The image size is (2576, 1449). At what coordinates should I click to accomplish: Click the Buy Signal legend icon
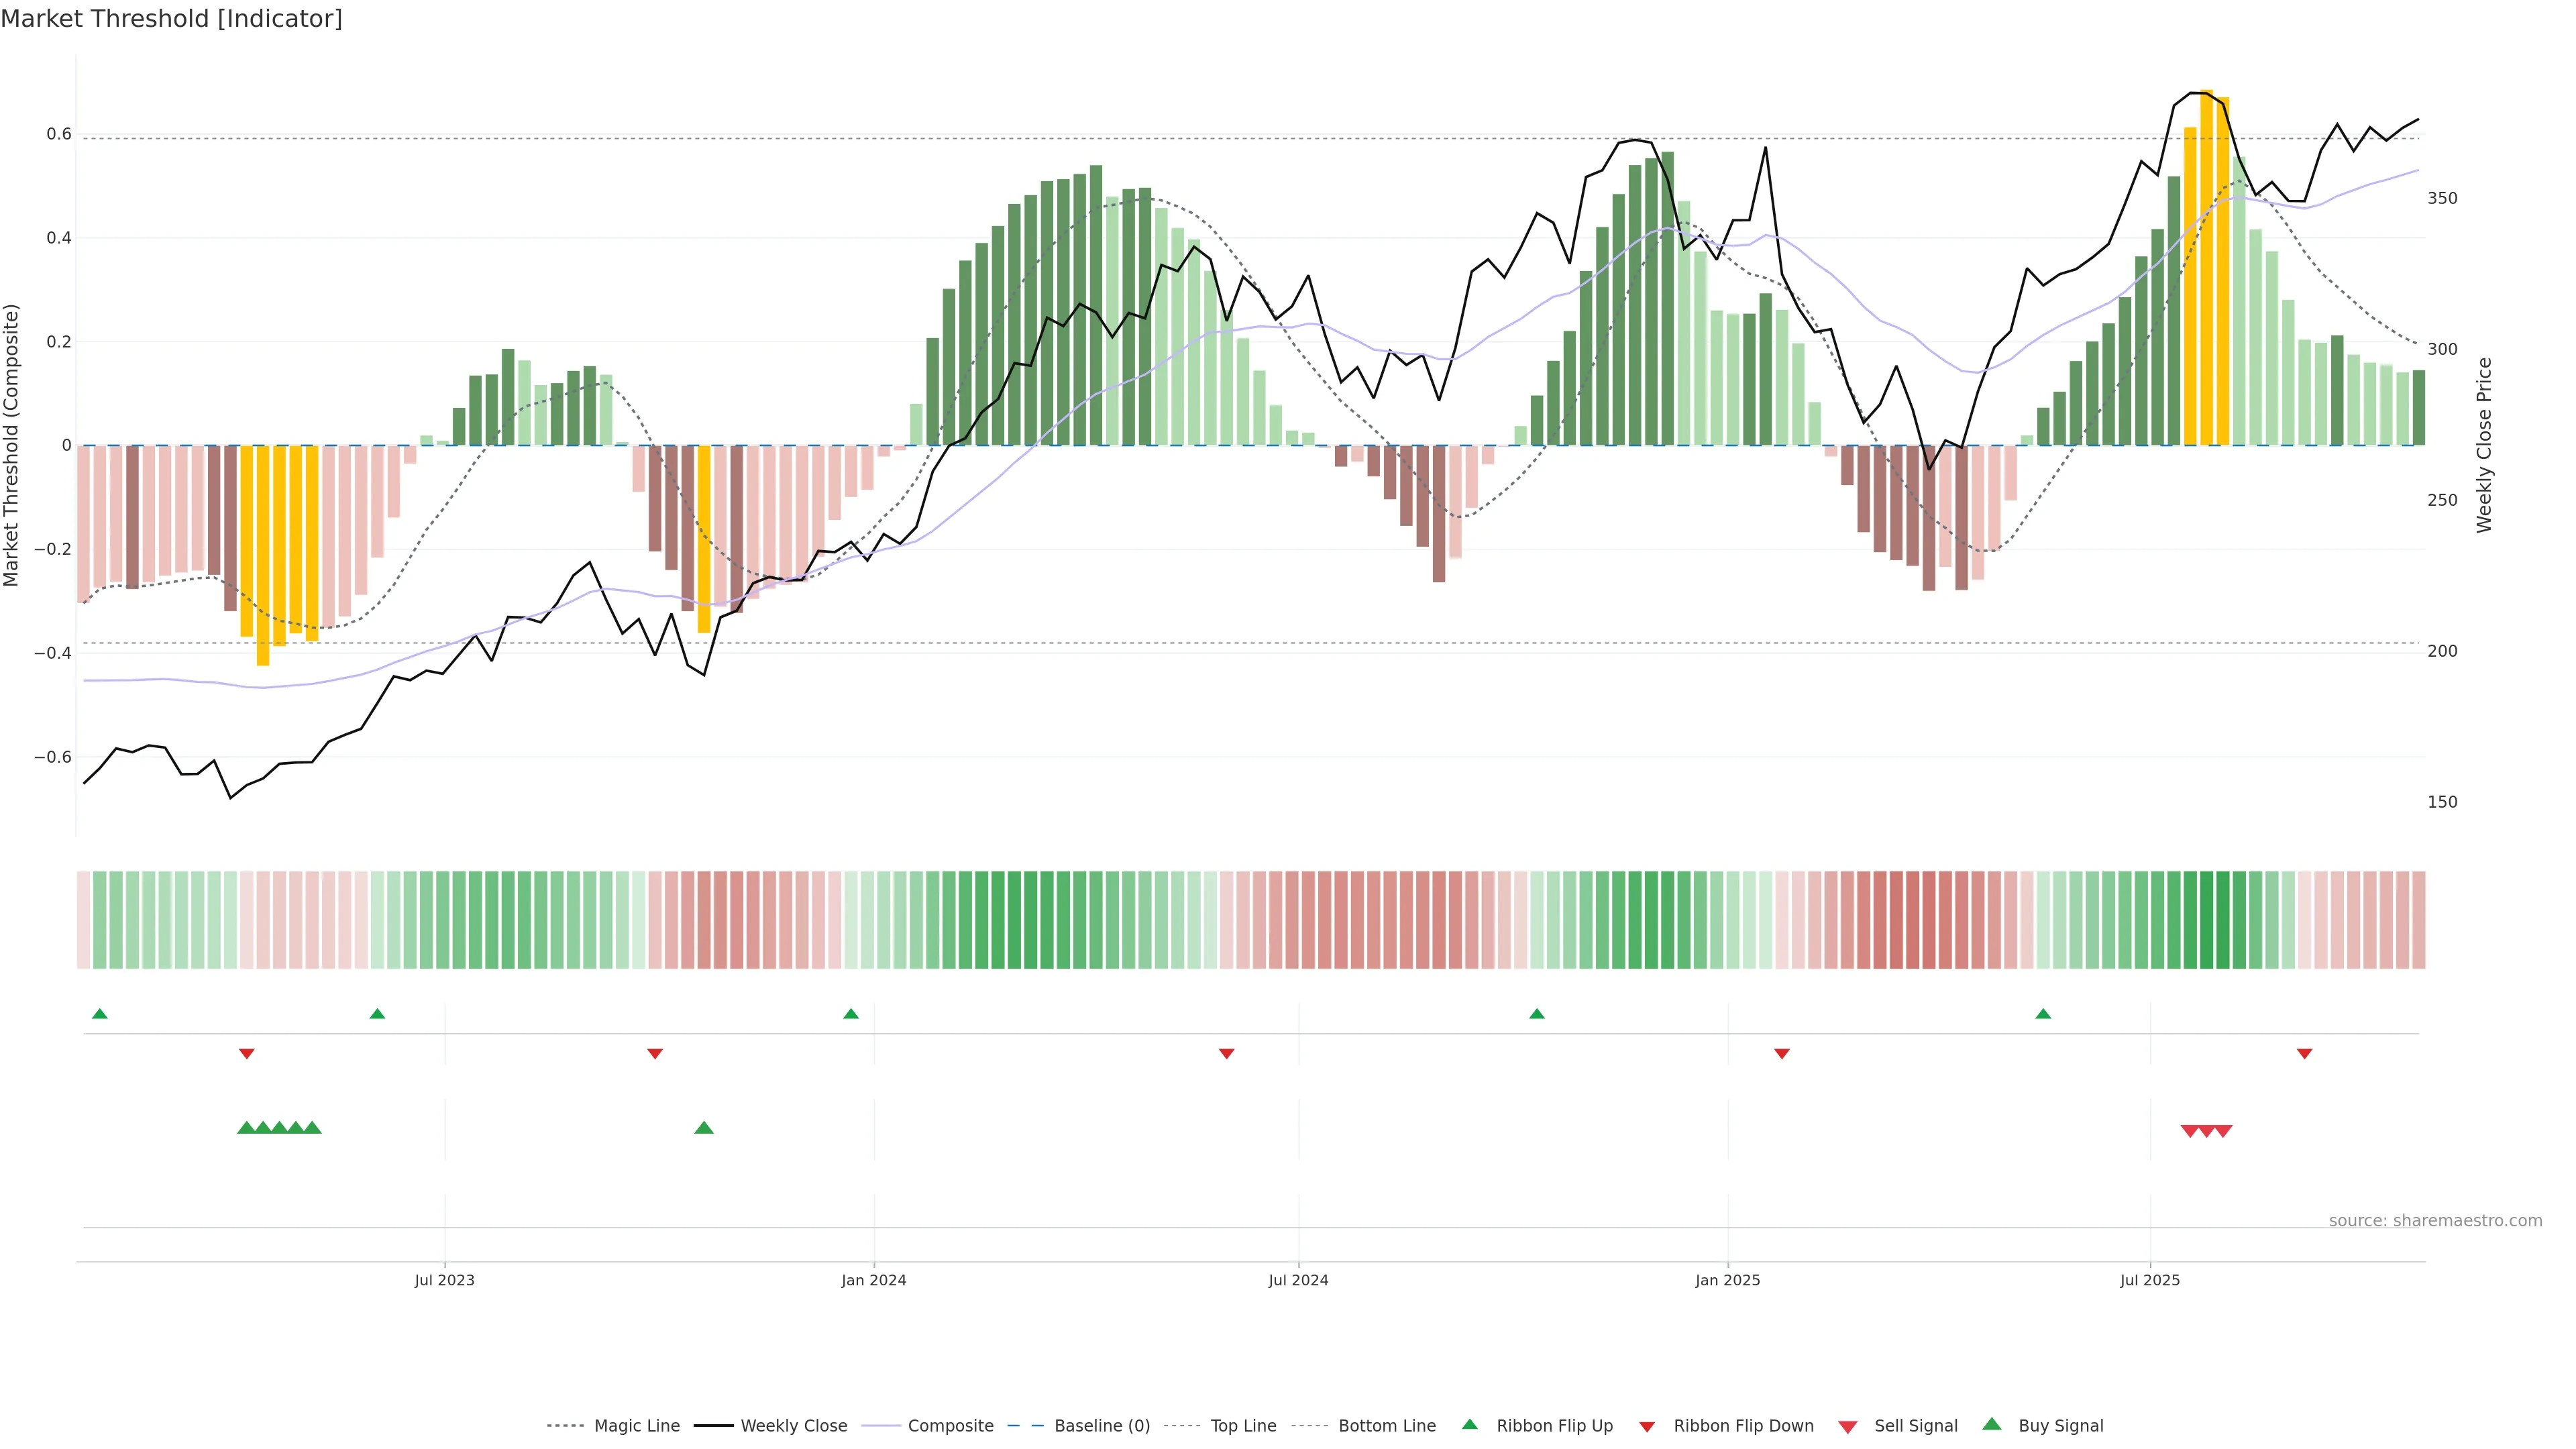[x=1992, y=1424]
